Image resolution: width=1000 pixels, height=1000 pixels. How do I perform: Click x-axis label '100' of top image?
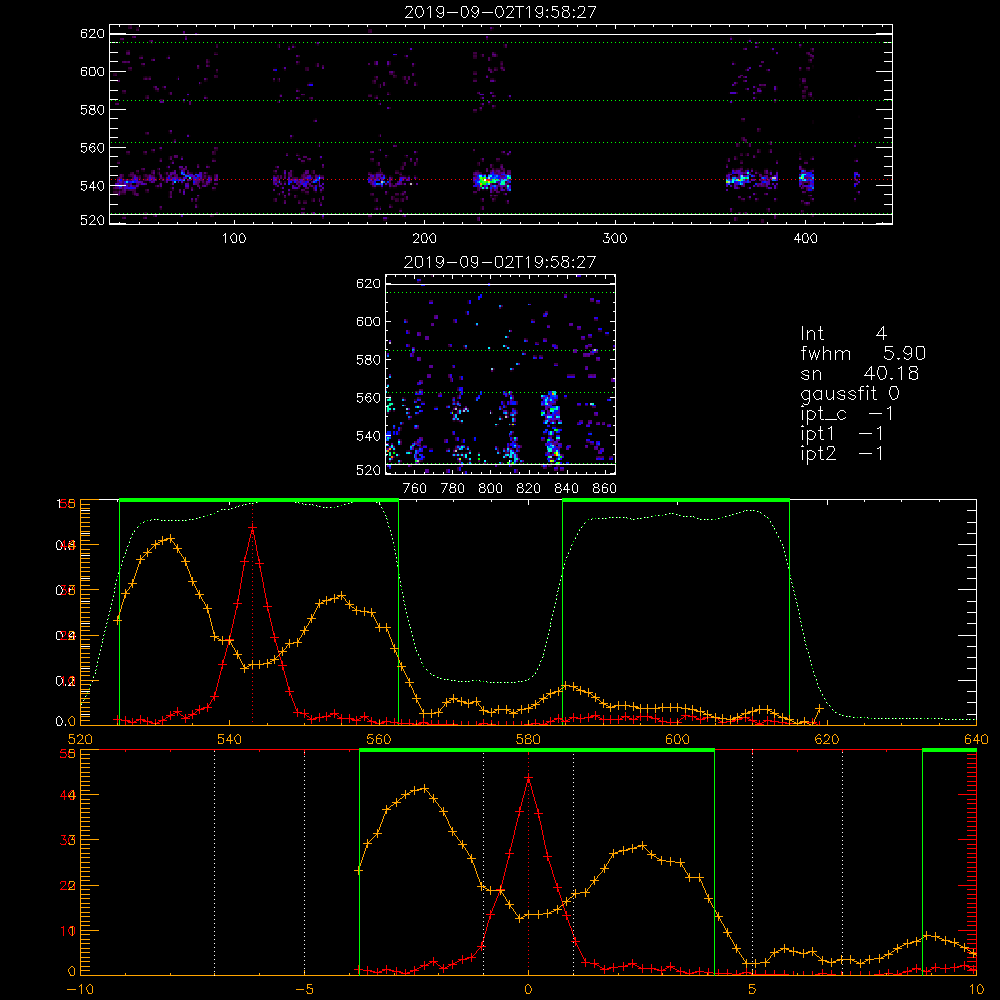[x=234, y=239]
